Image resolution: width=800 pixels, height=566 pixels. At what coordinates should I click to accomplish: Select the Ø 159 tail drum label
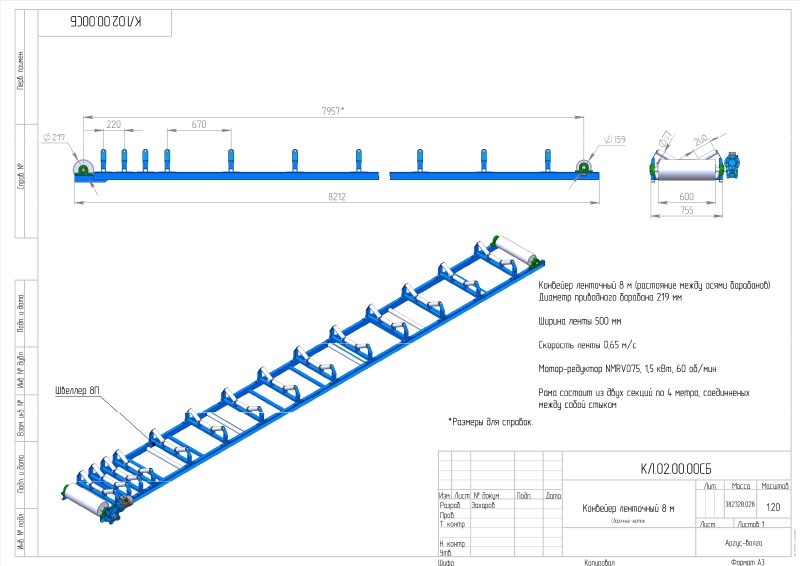pyautogui.click(x=615, y=139)
